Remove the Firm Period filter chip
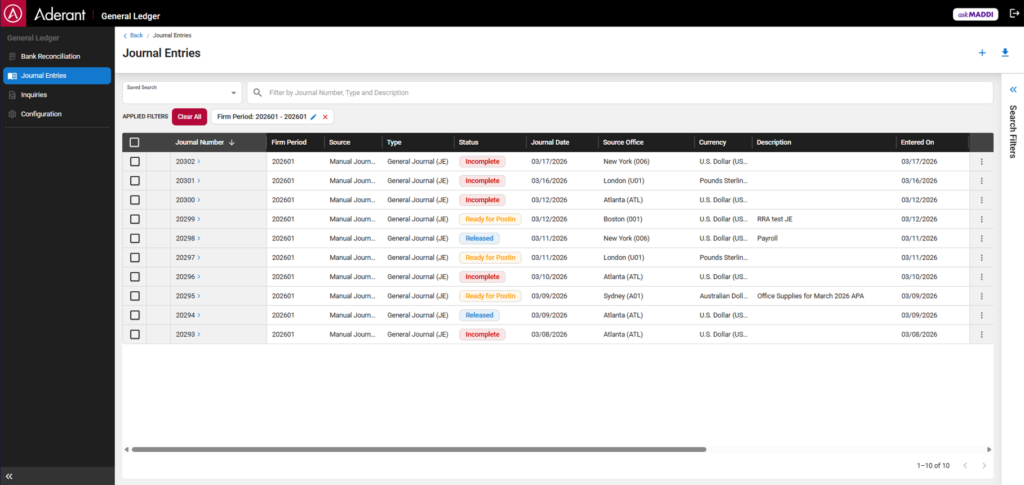 click(325, 117)
